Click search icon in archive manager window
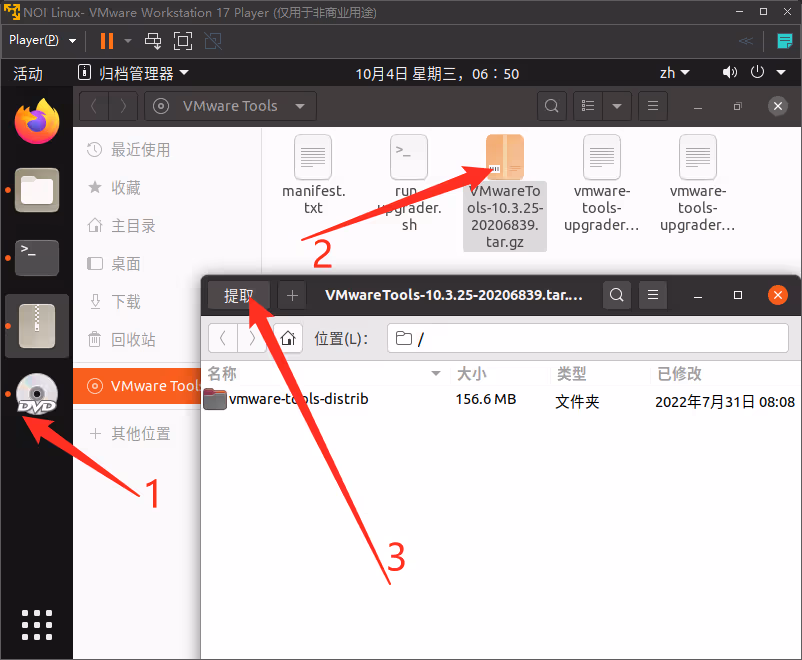 coord(618,295)
